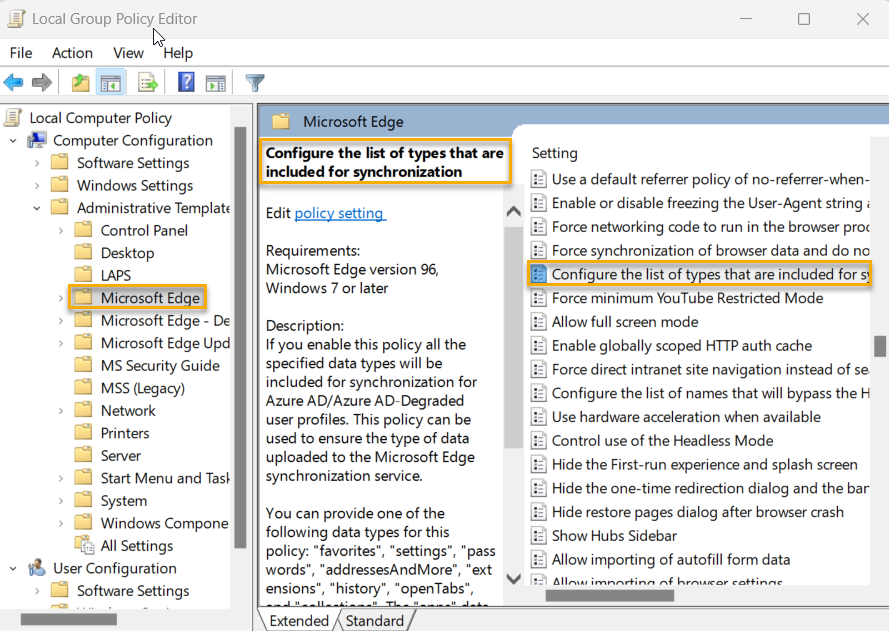Open the View menu
The height and width of the screenshot is (631, 889).
coord(128,53)
